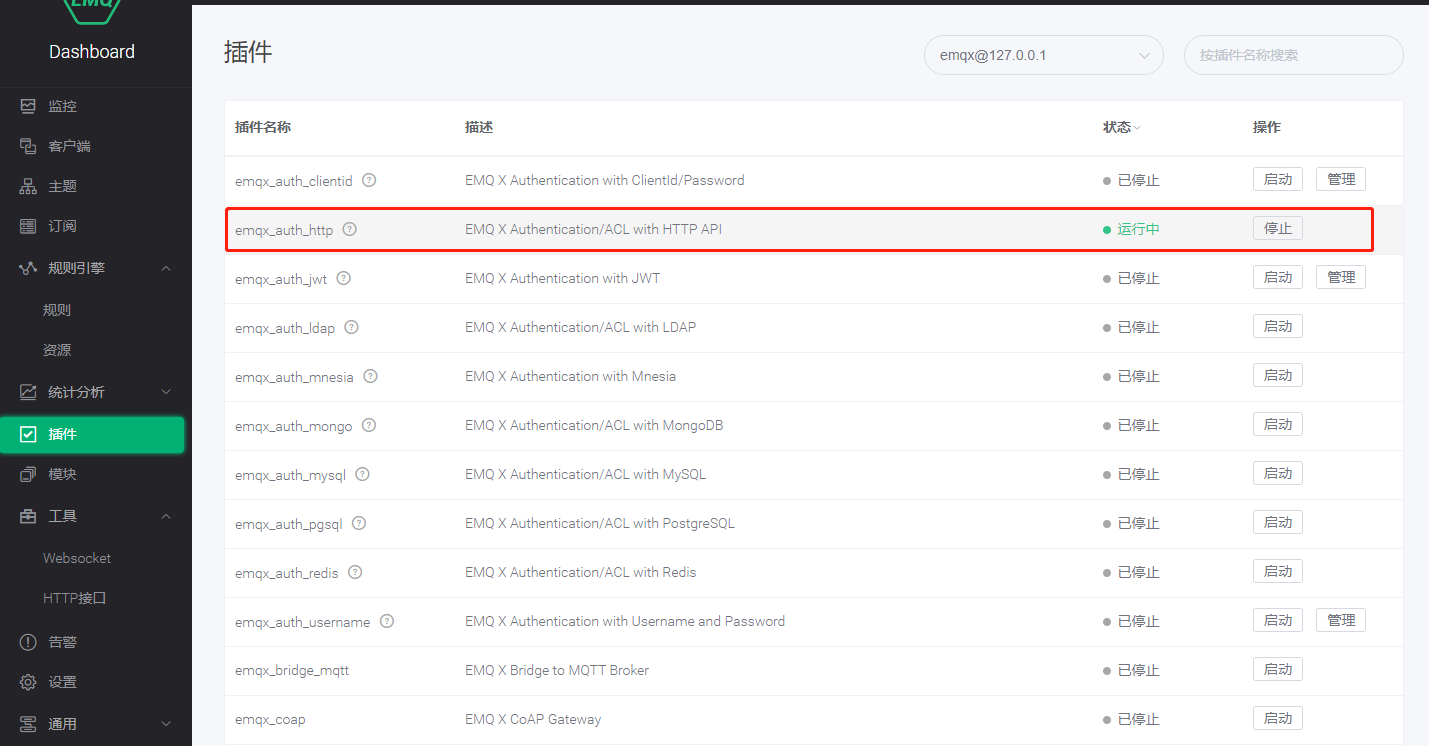Click the 'EMQ X CoAP Gateway' description
Screen dimensions: 1429x746
(533, 719)
